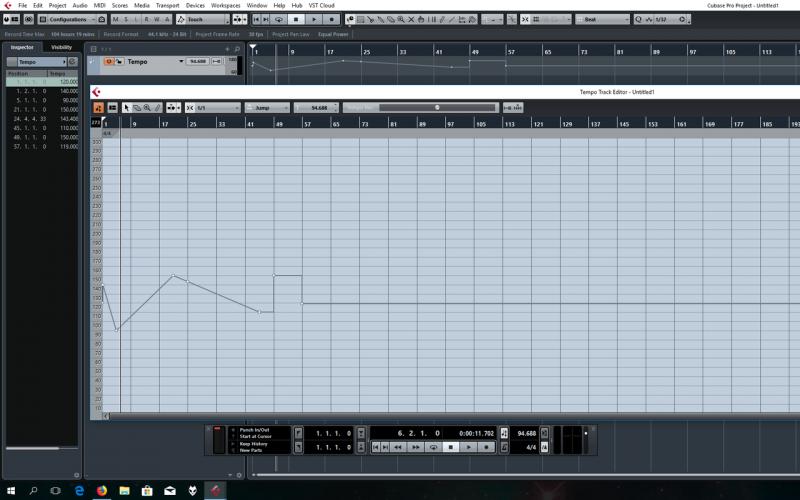This screenshot has height=500, width=800.
Task: Select the Draw pencil tool in Tempo Editor
Action: coord(157,108)
